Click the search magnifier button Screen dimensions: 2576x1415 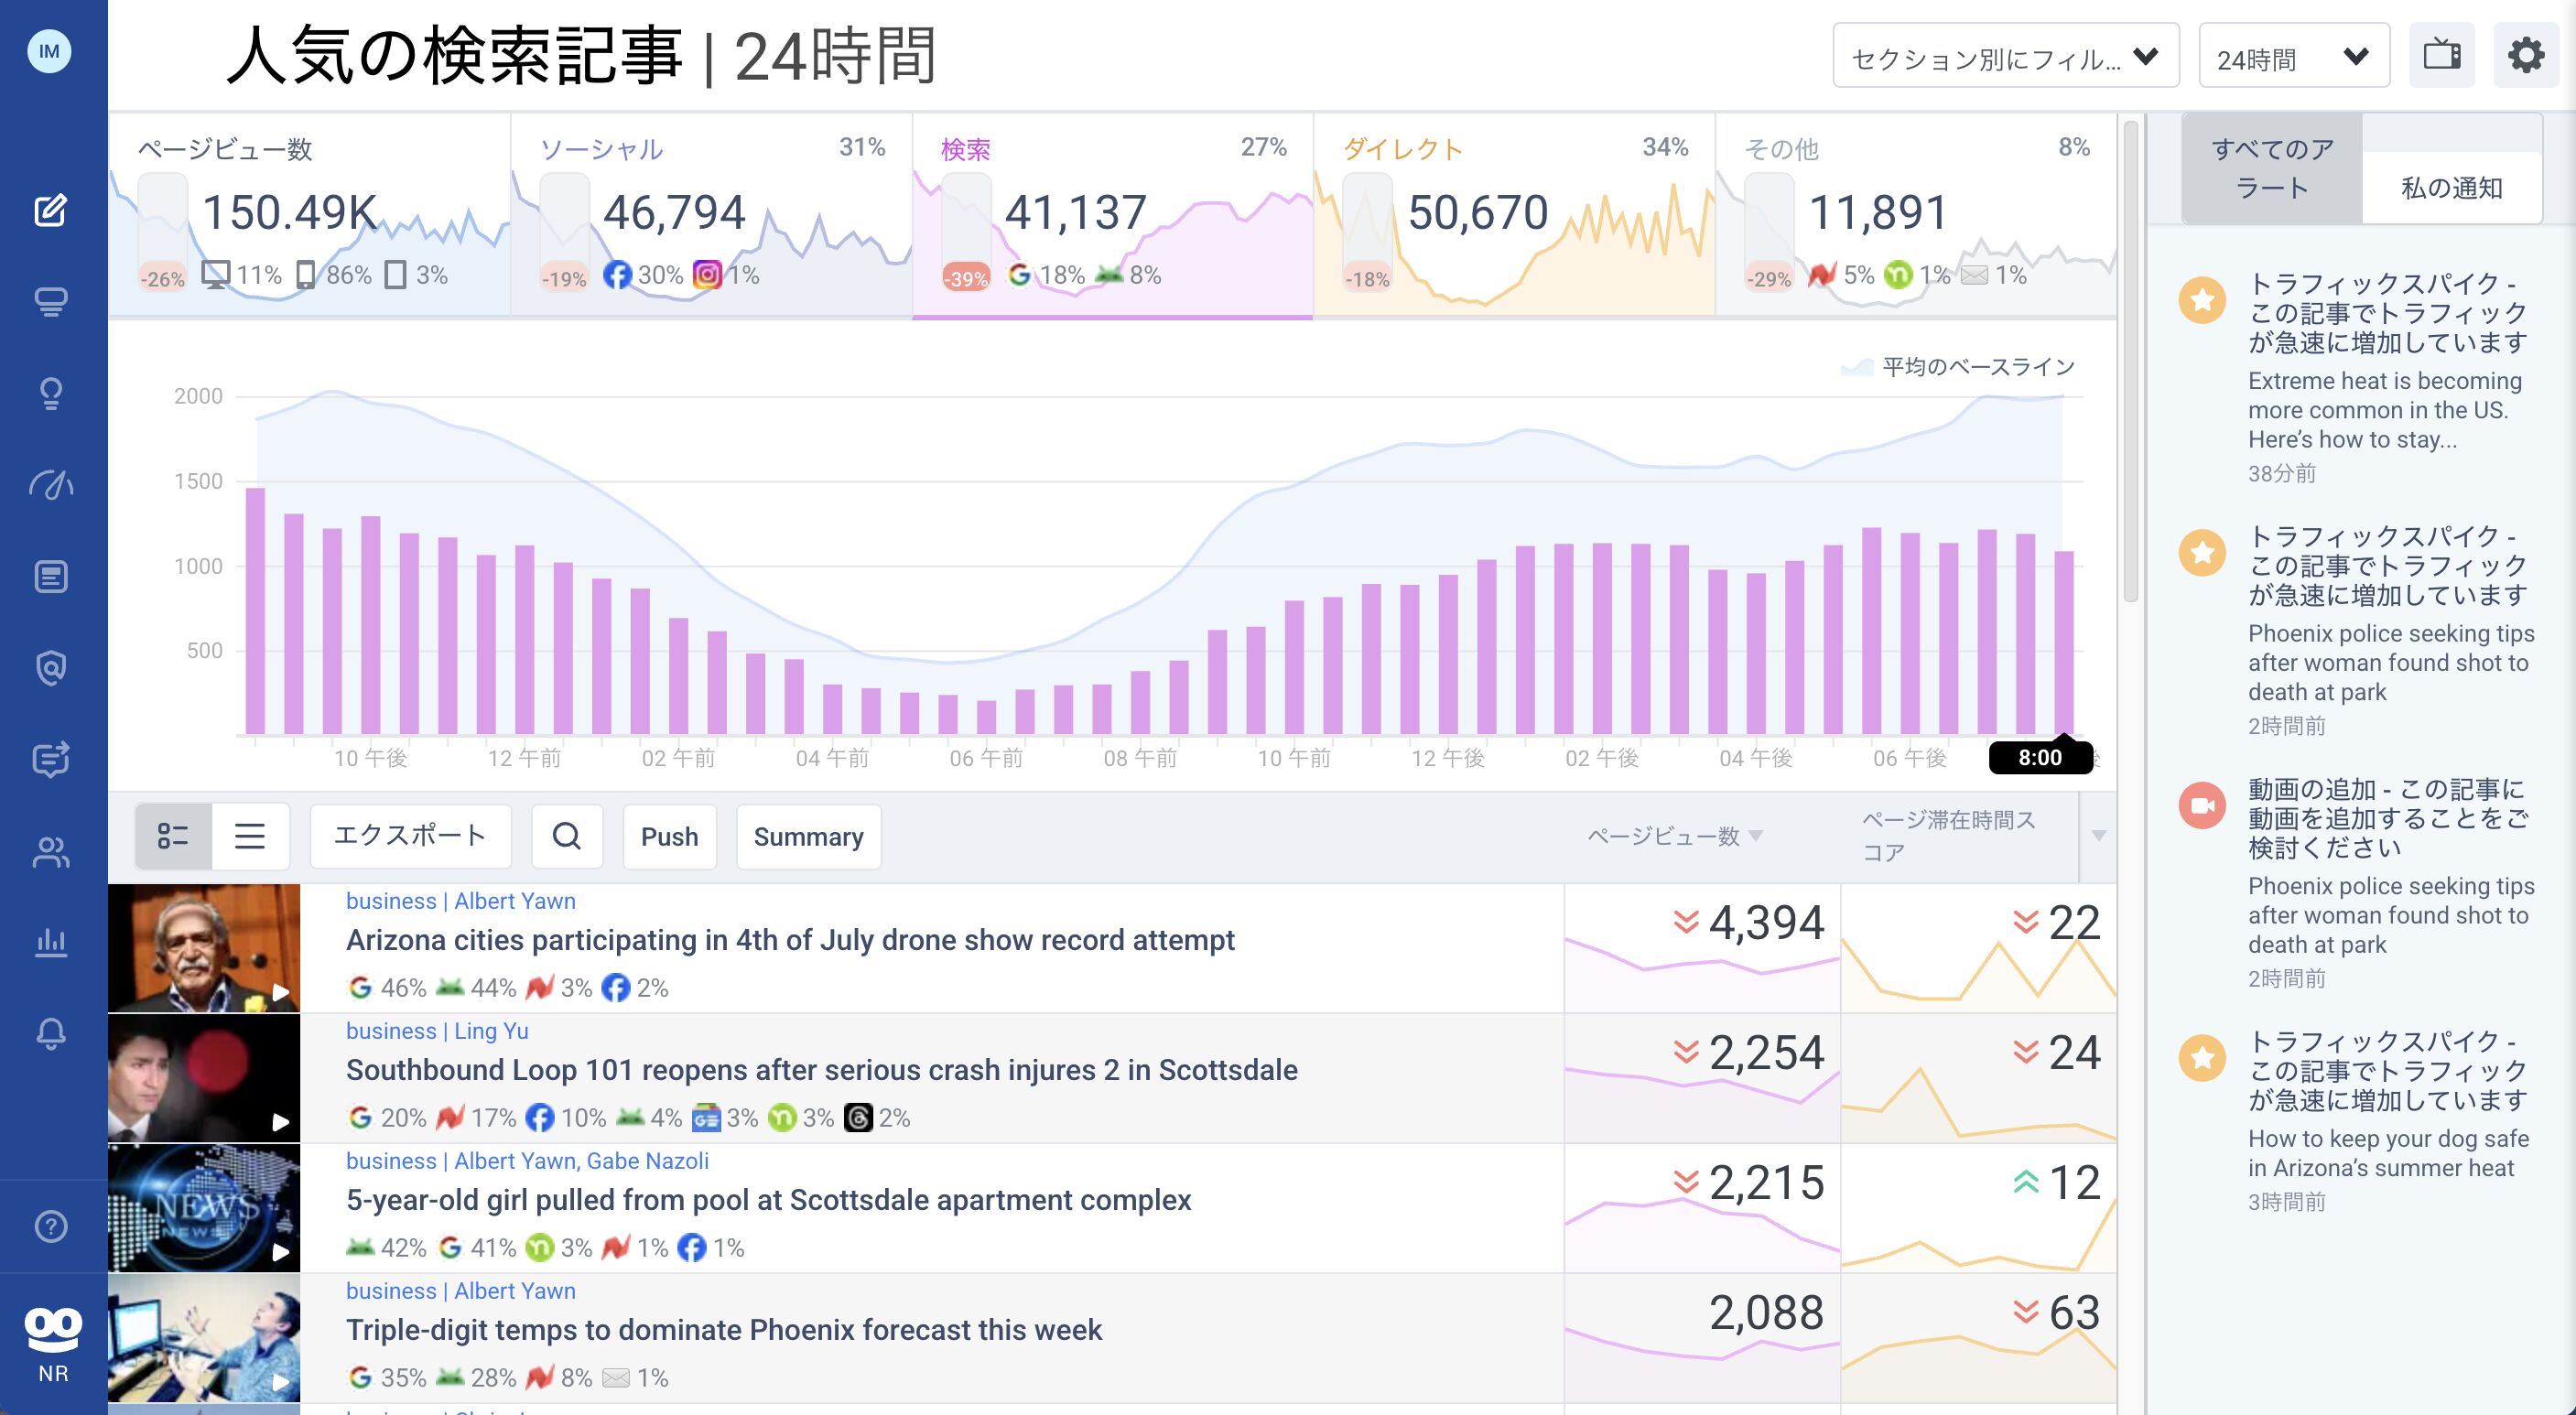point(567,836)
